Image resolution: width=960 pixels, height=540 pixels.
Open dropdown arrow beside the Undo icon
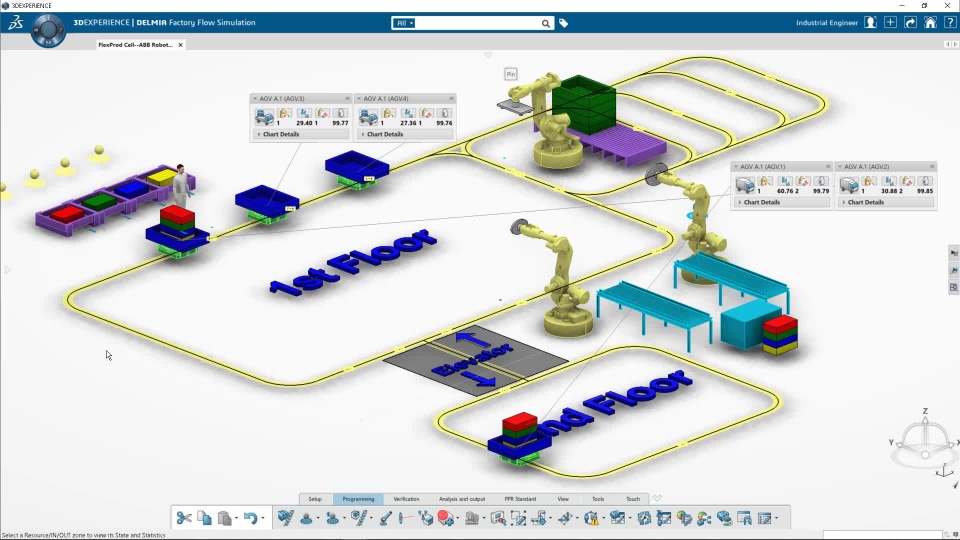[263, 519]
